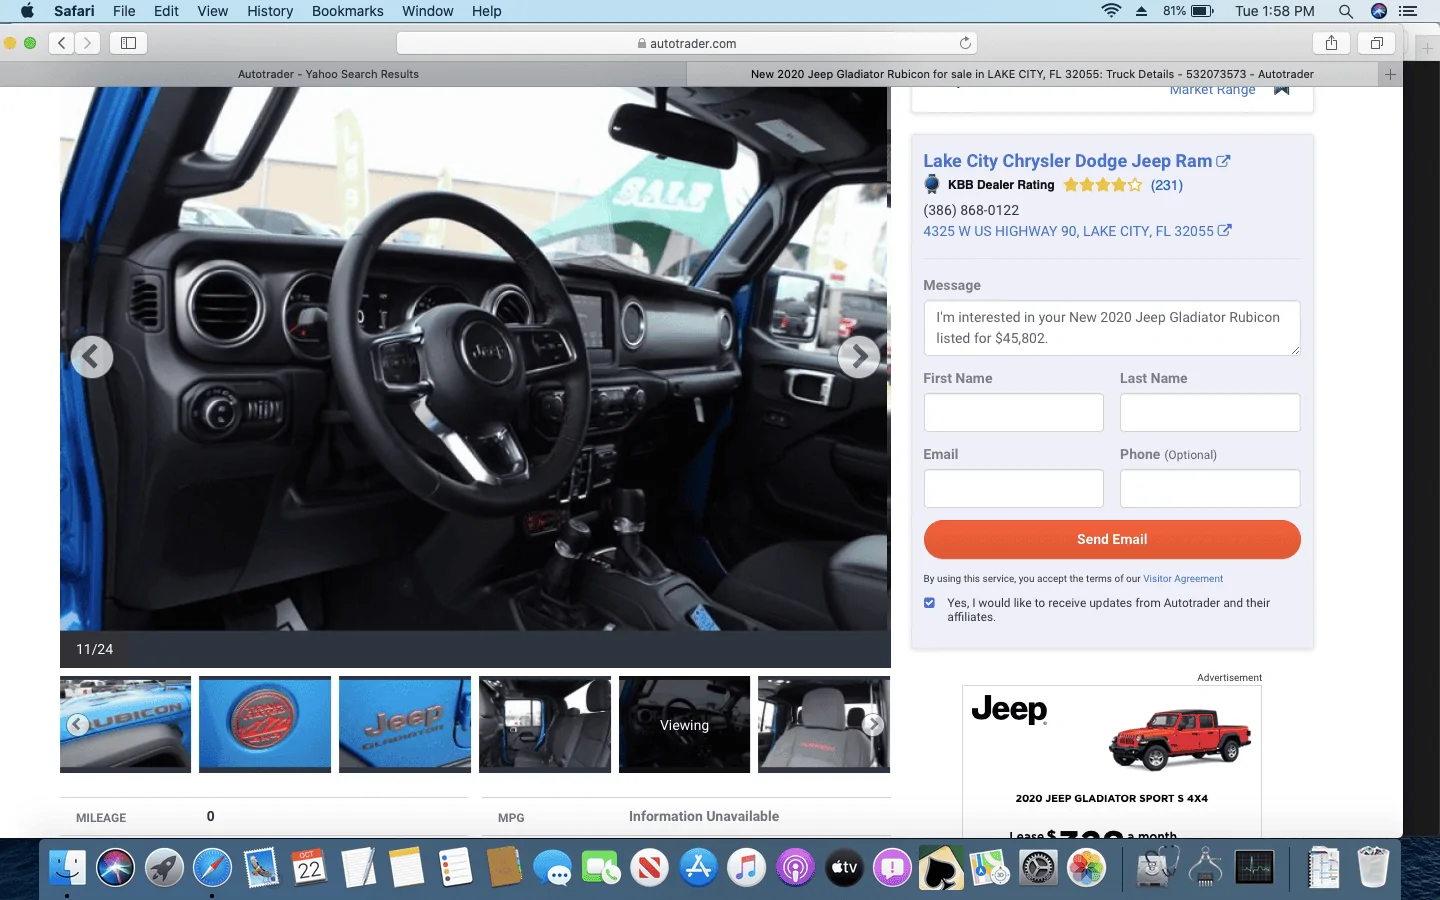
Task: Open the Lake City Chrysler Dodge Jeep Ram link
Action: coord(1067,161)
